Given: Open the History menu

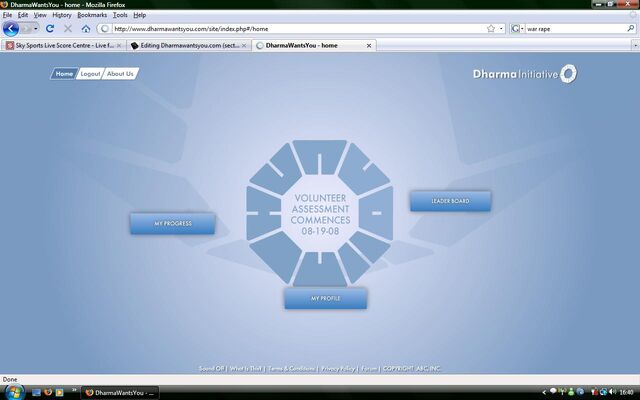Looking at the screenshot, I should tap(62, 15).
